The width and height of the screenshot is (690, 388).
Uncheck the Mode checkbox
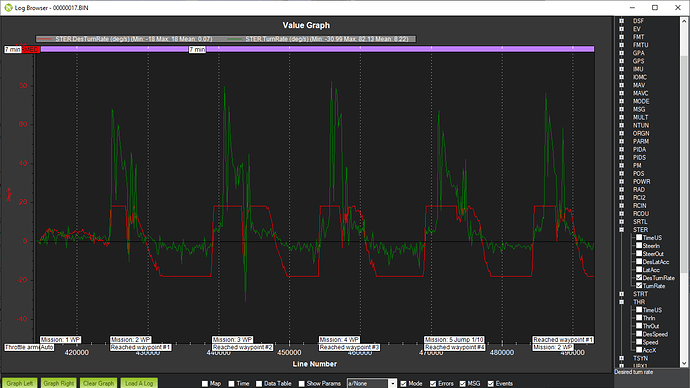click(403, 384)
